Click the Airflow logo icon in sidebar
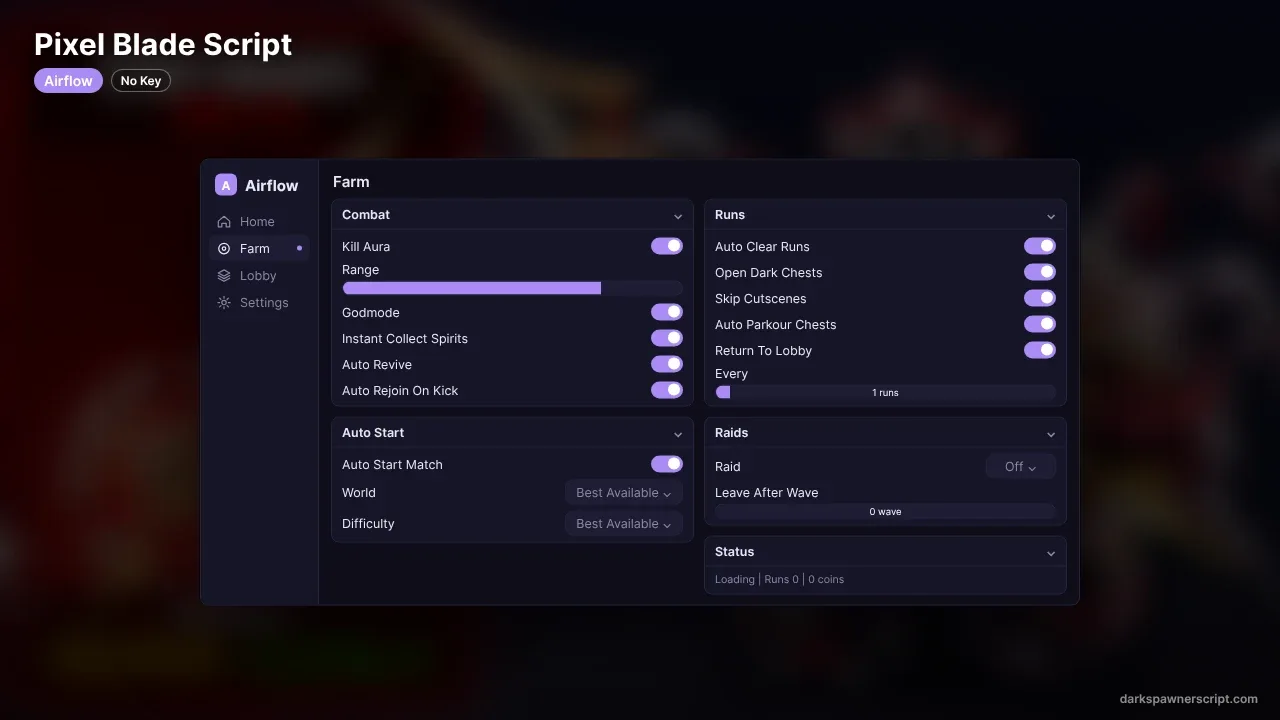The height and width of the screenshot is (720, 1280). [x=226, y=185]
